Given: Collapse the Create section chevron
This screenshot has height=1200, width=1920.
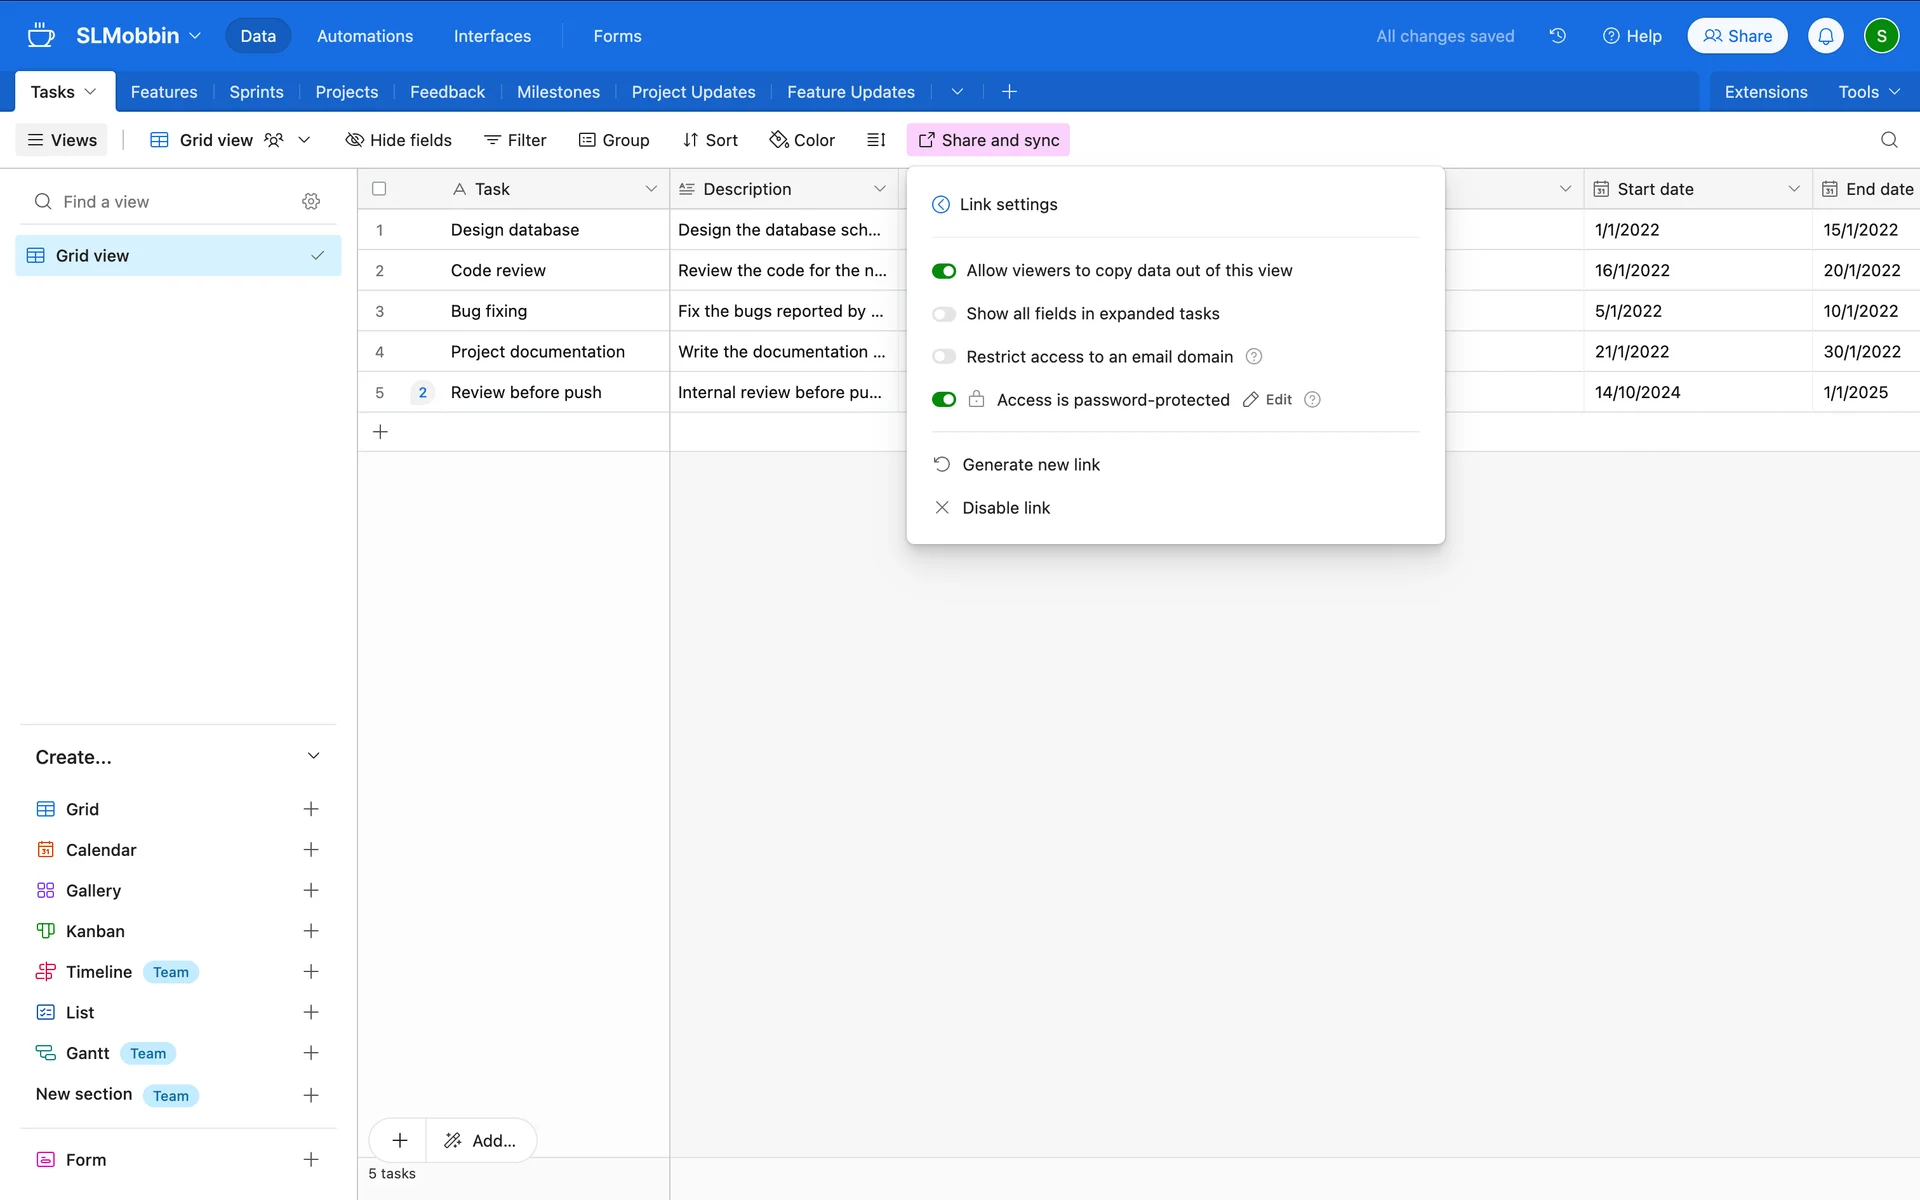Looking at the screenshot, I should pos(313,756).
